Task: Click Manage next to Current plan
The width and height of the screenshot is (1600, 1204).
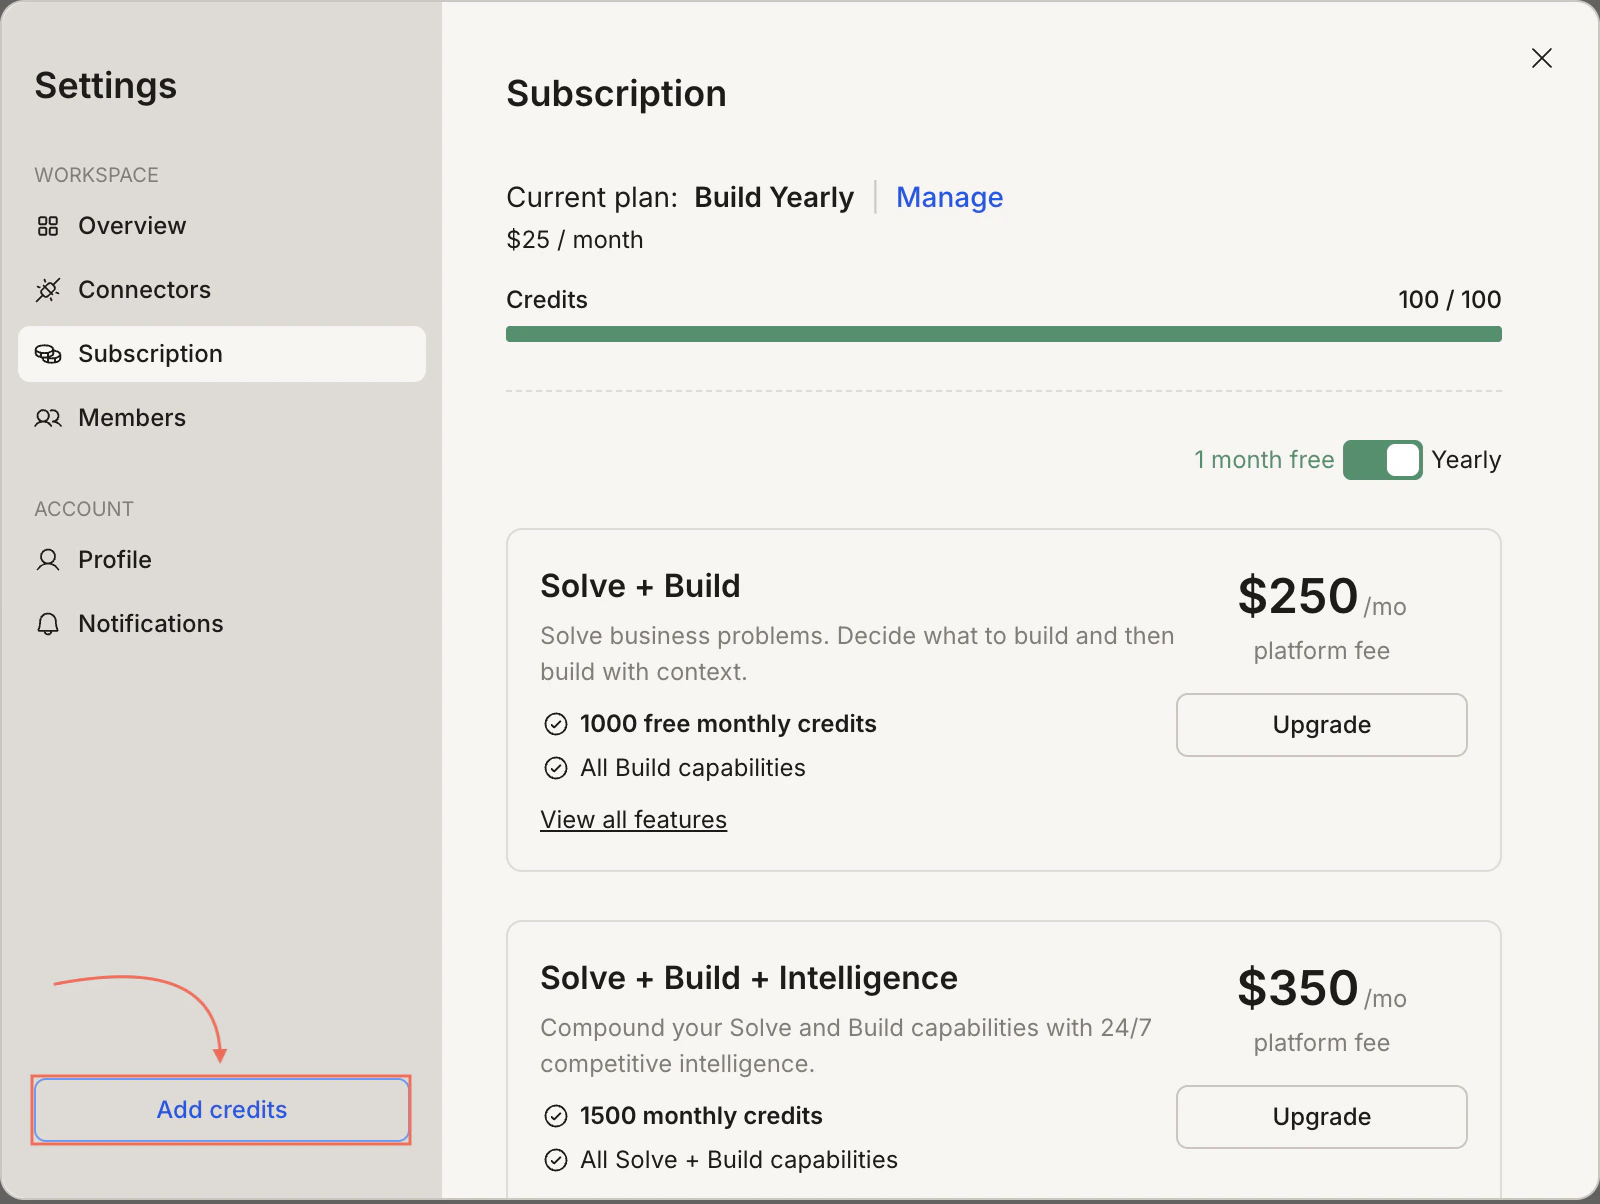Action: [x=949, y=198]
